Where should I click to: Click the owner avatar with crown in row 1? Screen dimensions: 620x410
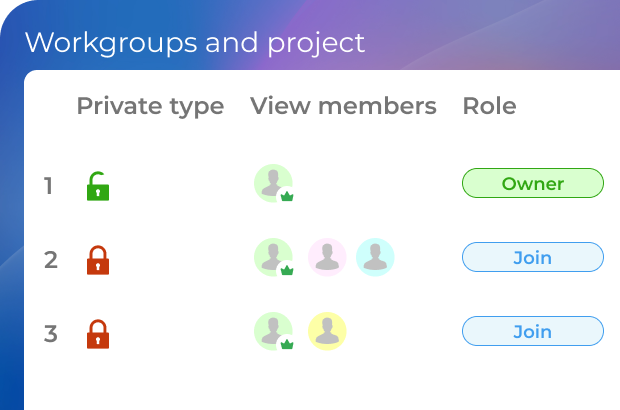pos(273,183)
